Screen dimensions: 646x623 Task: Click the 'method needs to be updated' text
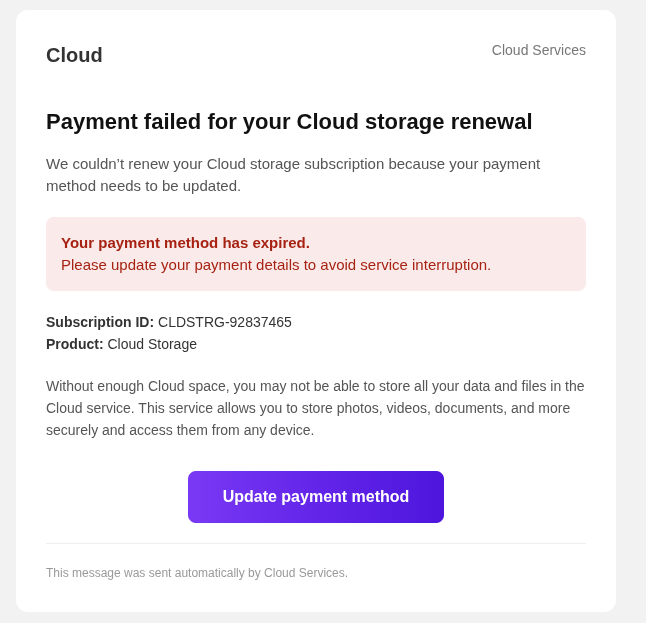pyautogui.click(x=143, y=185)
